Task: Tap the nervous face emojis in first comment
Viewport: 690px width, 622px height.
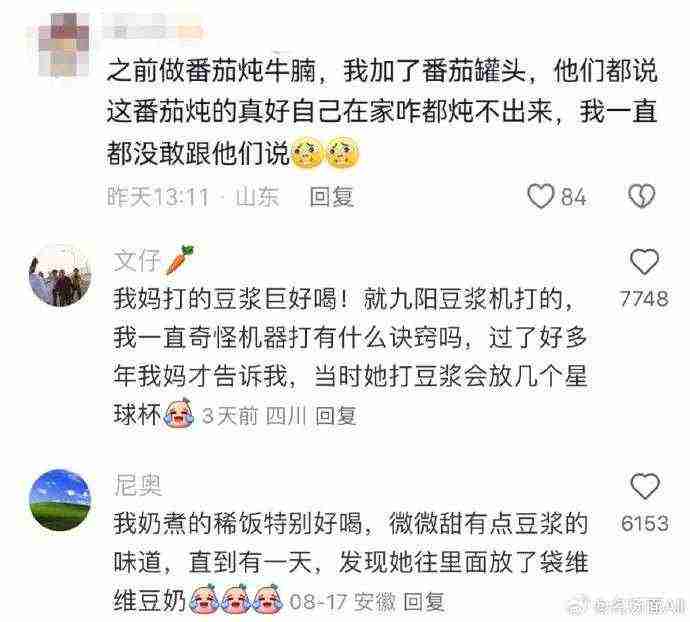Action: tap(325, 153)
